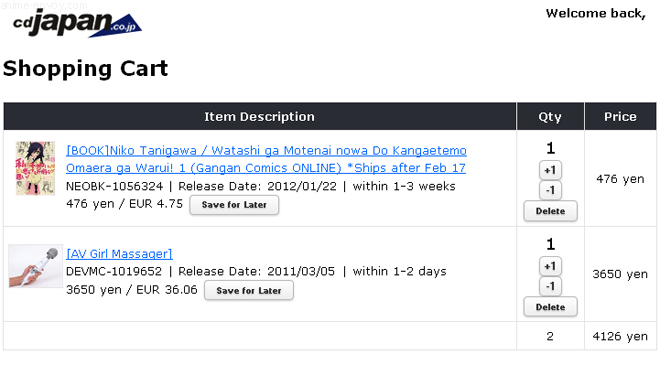660x365 pixels.
Task: Select the Welcome back greeting text
Action: pos(596,13)
